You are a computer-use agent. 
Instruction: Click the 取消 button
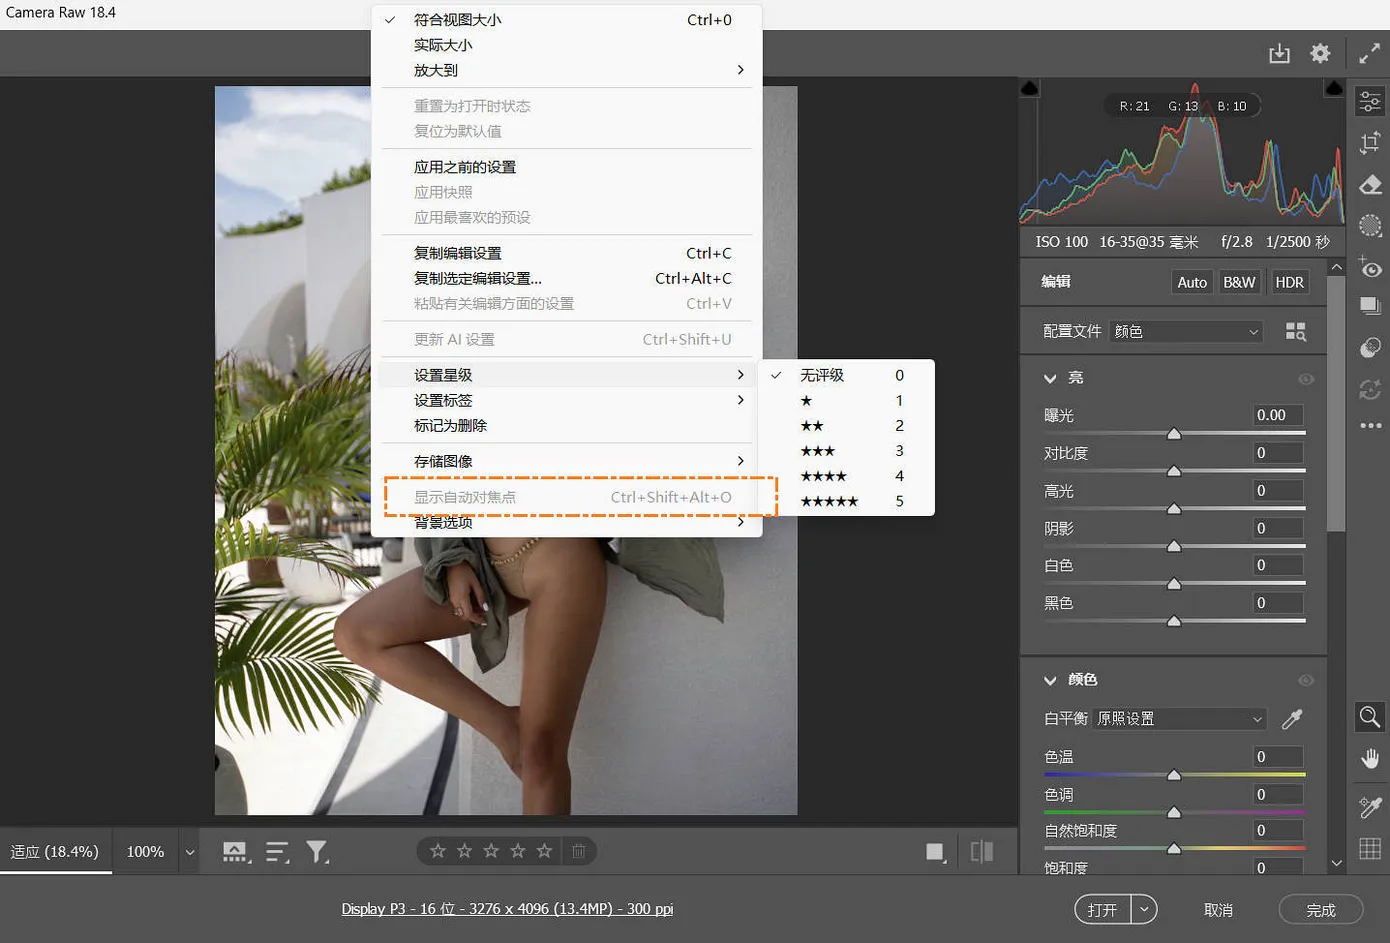click(x=1218, y=910)
